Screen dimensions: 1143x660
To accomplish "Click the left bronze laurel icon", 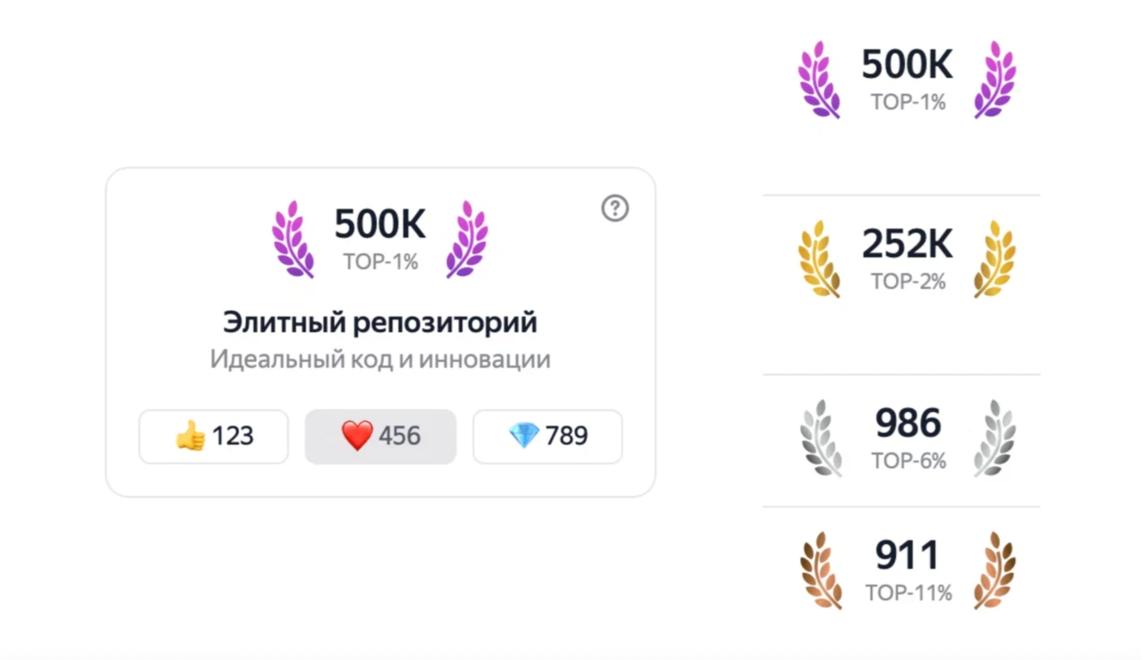I will [x=820, y=569].
